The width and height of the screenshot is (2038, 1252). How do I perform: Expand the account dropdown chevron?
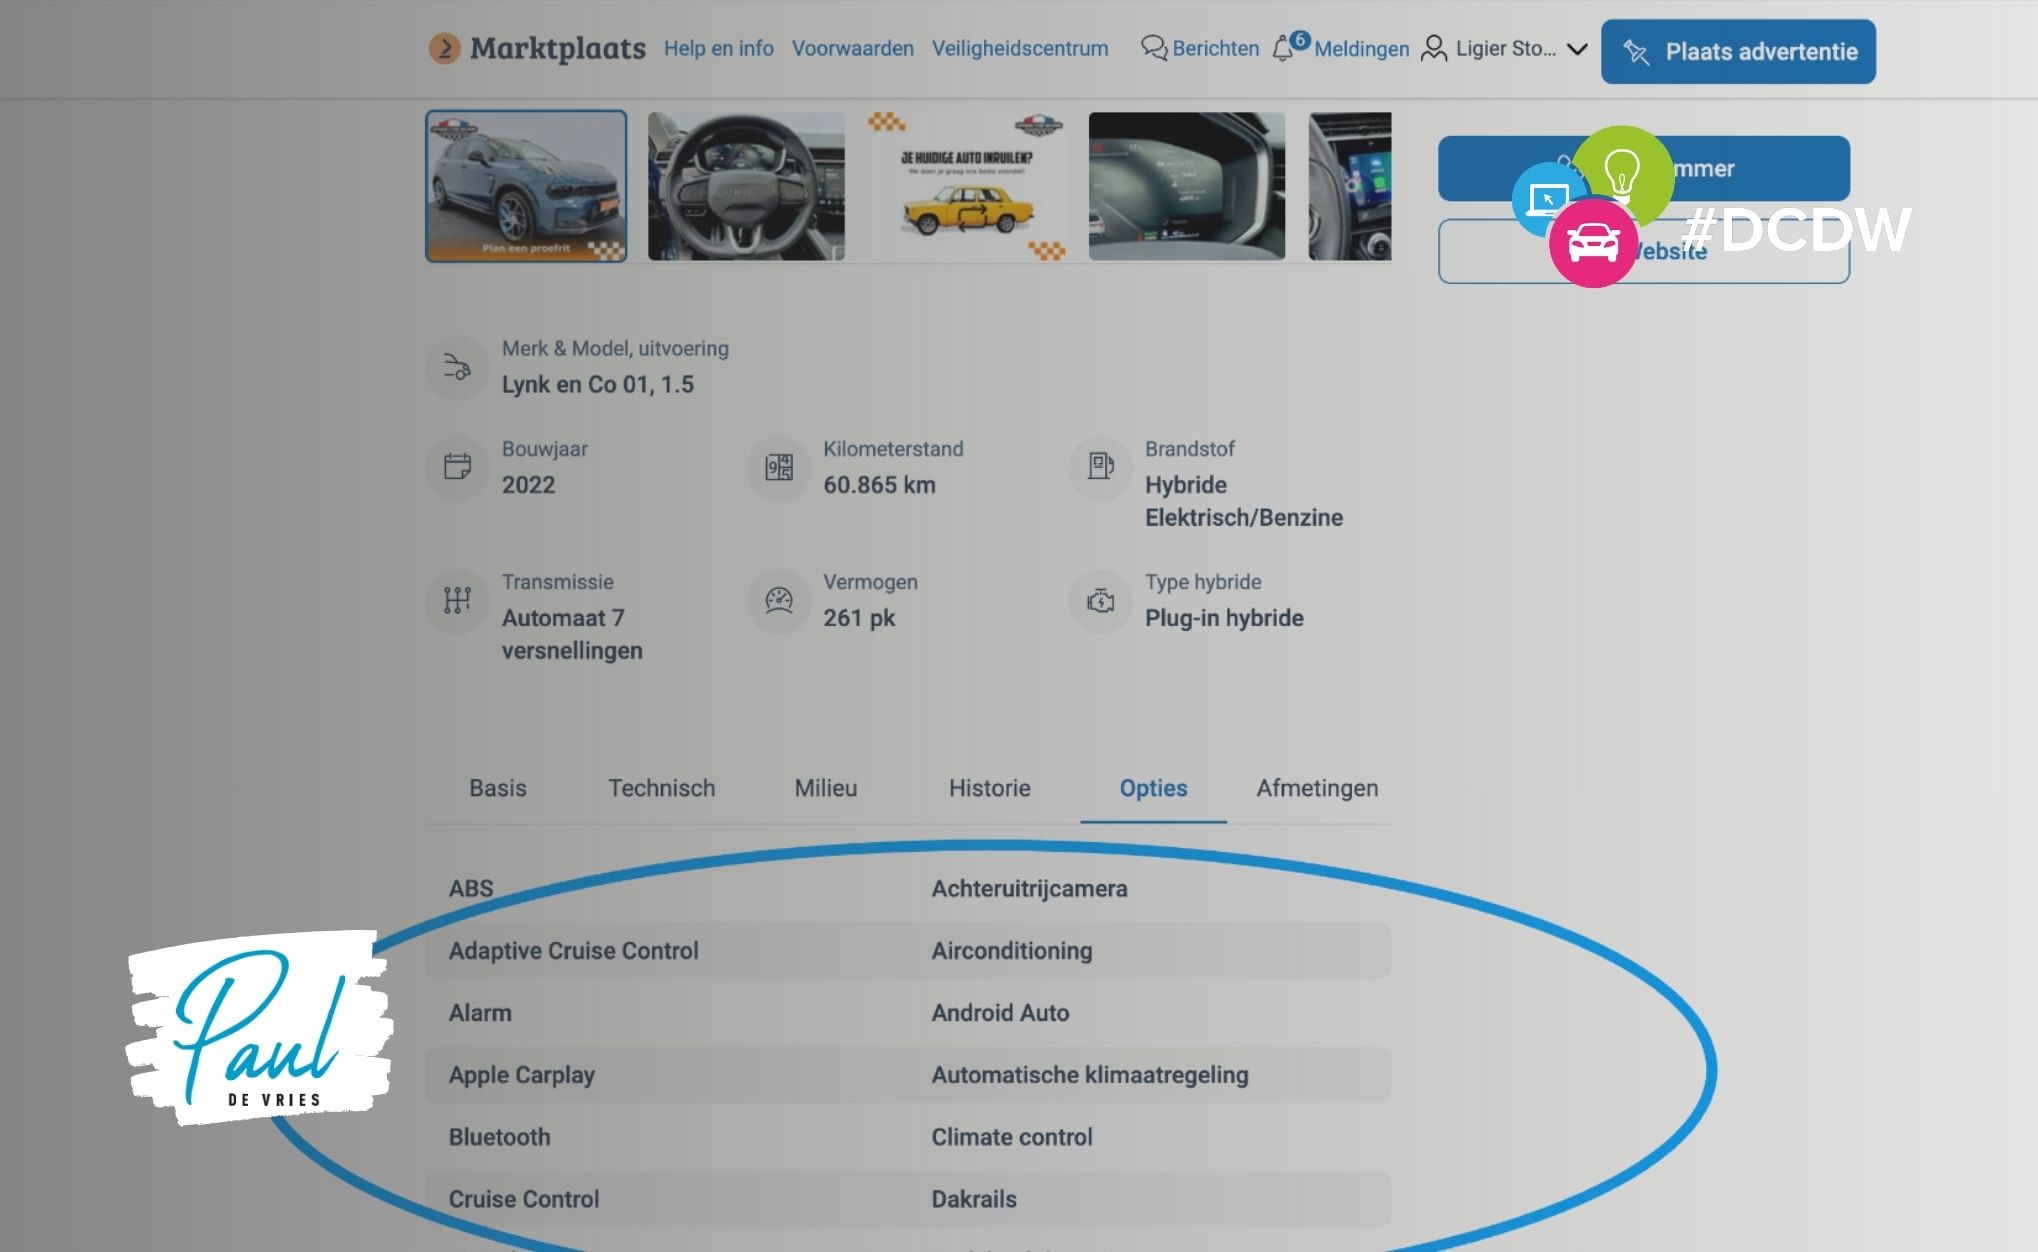pyautogui.click(x=1577, y=49)
